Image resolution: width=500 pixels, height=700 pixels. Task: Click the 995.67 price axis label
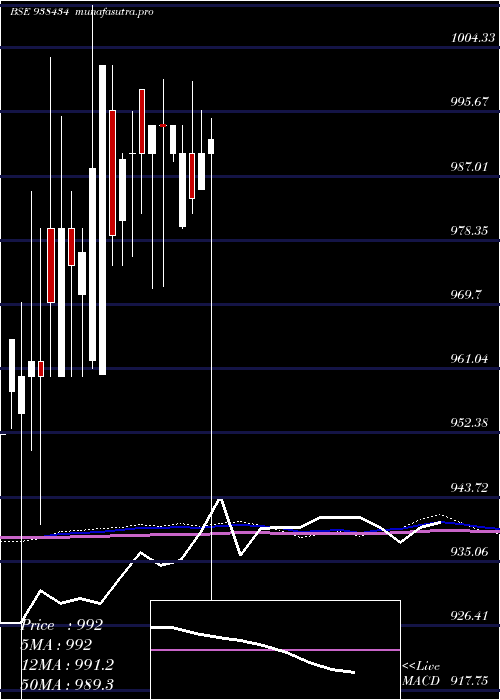[468, 102]
